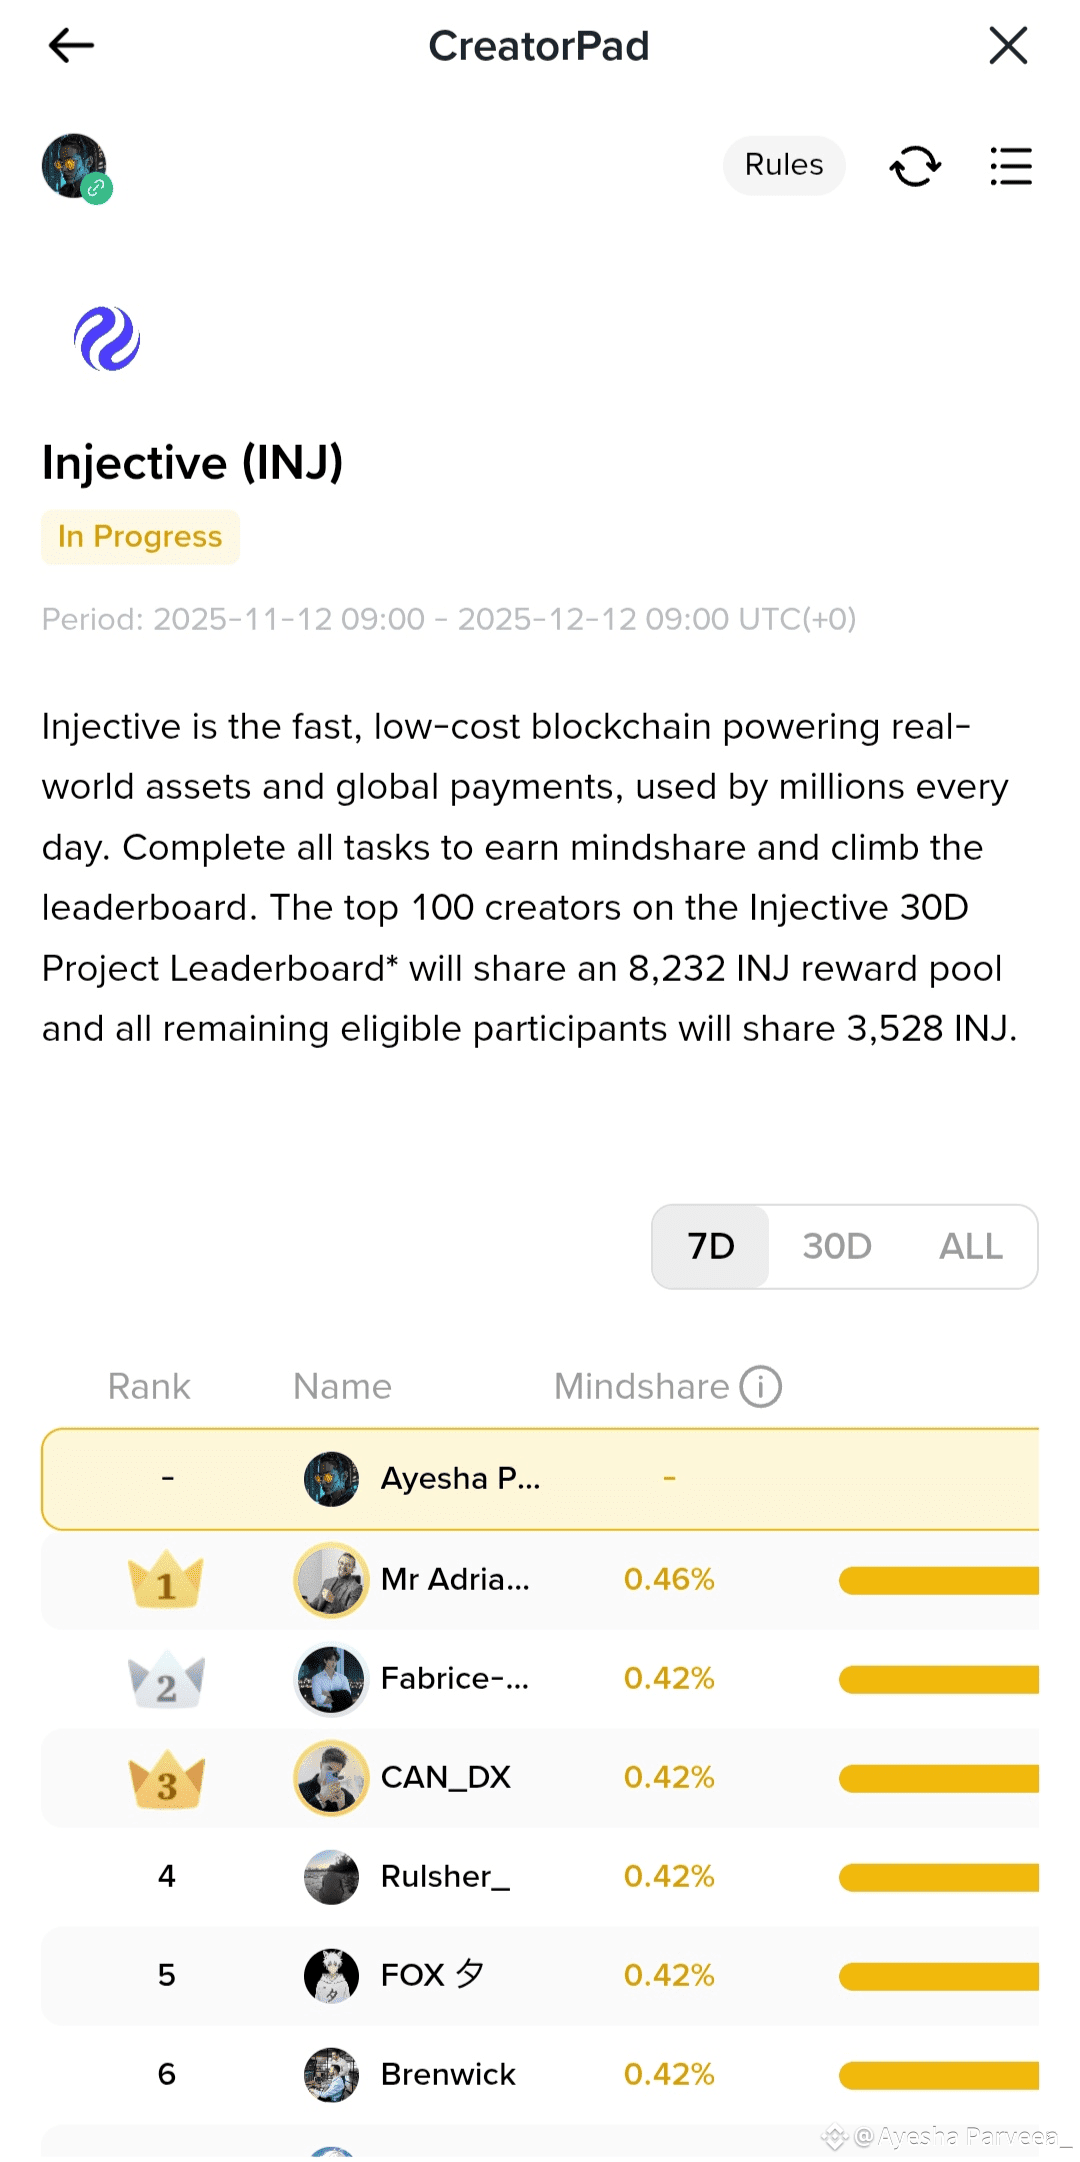Show the ALL time leaderboard
This screenshot has width=1080, height=2162.
click(x=970, y=1247)
